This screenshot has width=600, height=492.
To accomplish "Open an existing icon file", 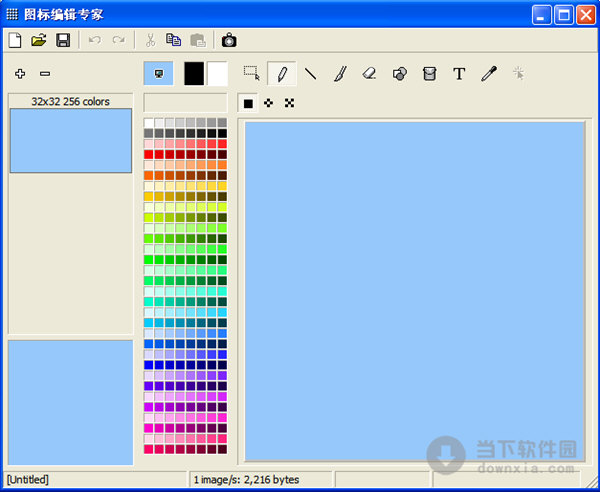I will point(39,40).
